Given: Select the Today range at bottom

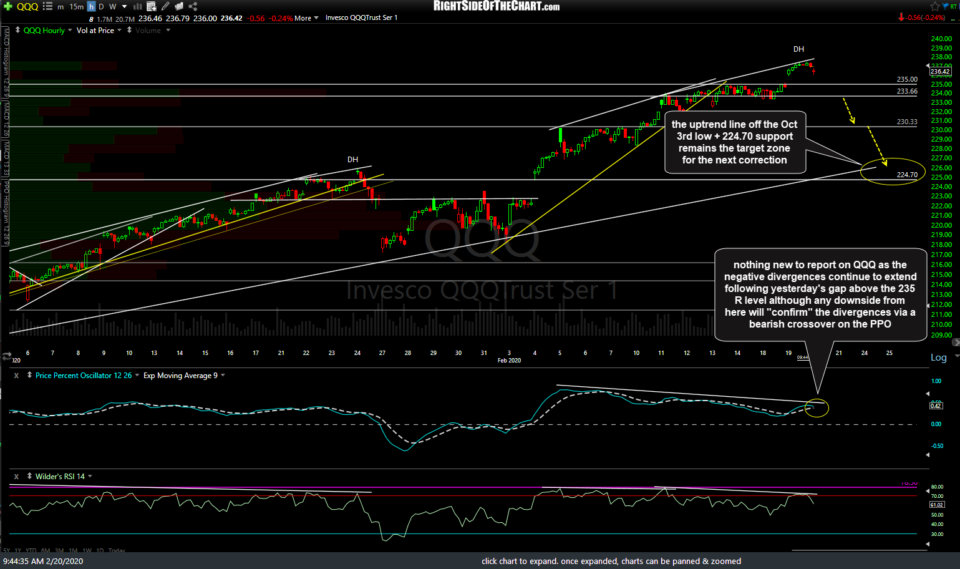Looking at the screenshot, I should click(117, 551).
